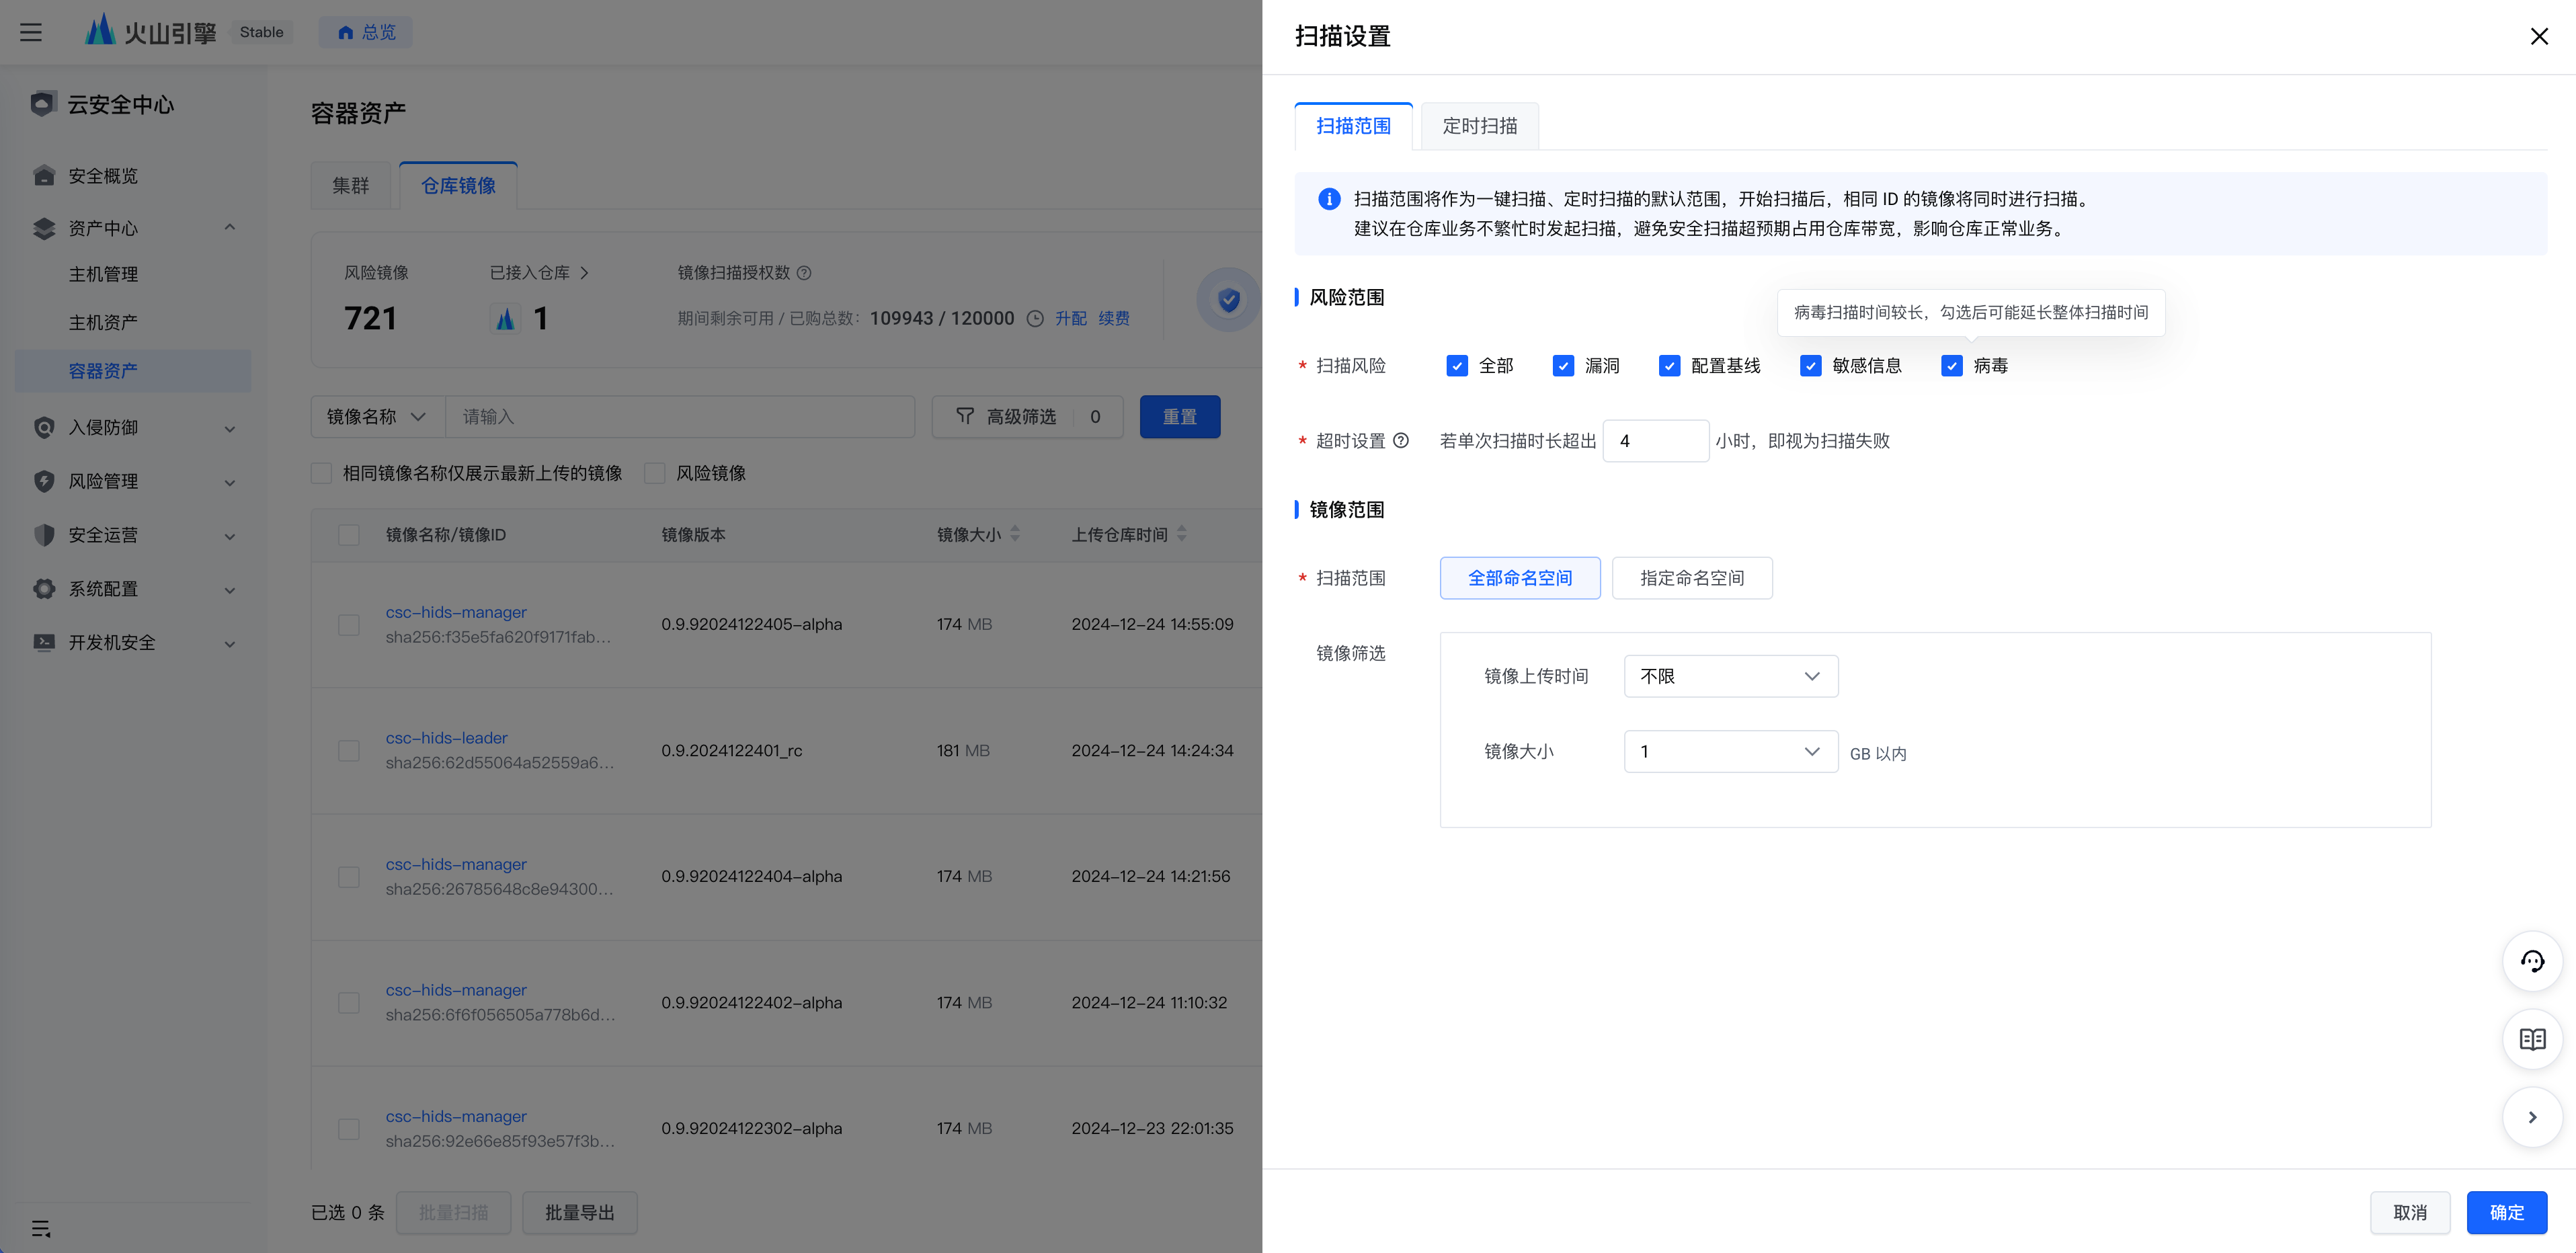Screen dimensions: 2576x1253
Task: Select 指定命名空间 scan scope
Action: (1692, 578)
